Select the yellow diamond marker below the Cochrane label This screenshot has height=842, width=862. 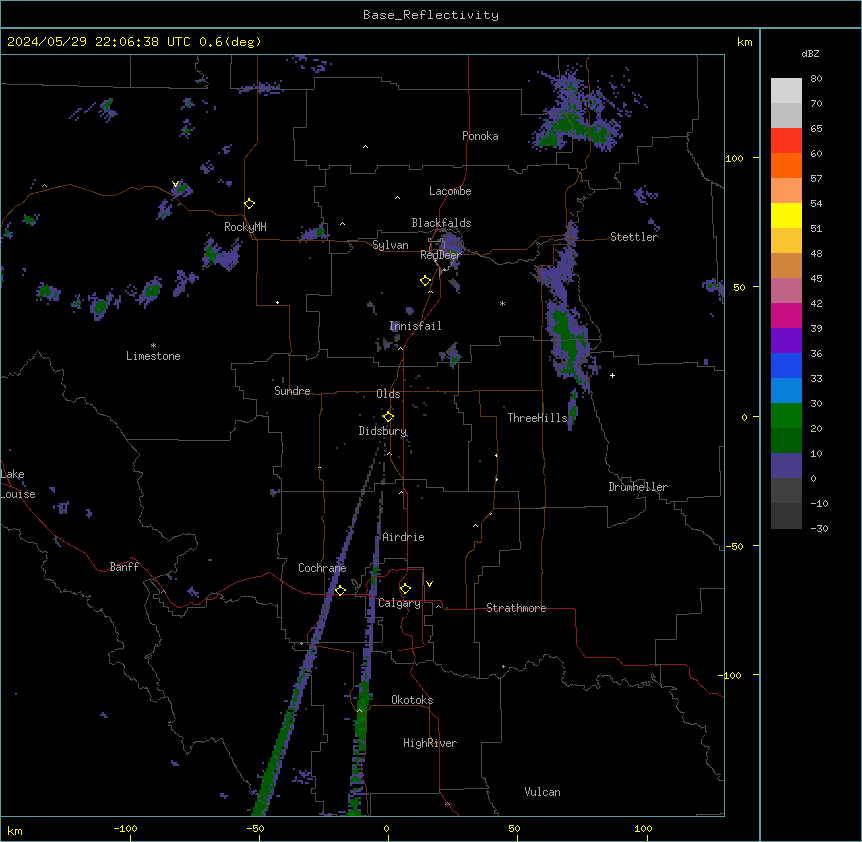pos(340,591)
